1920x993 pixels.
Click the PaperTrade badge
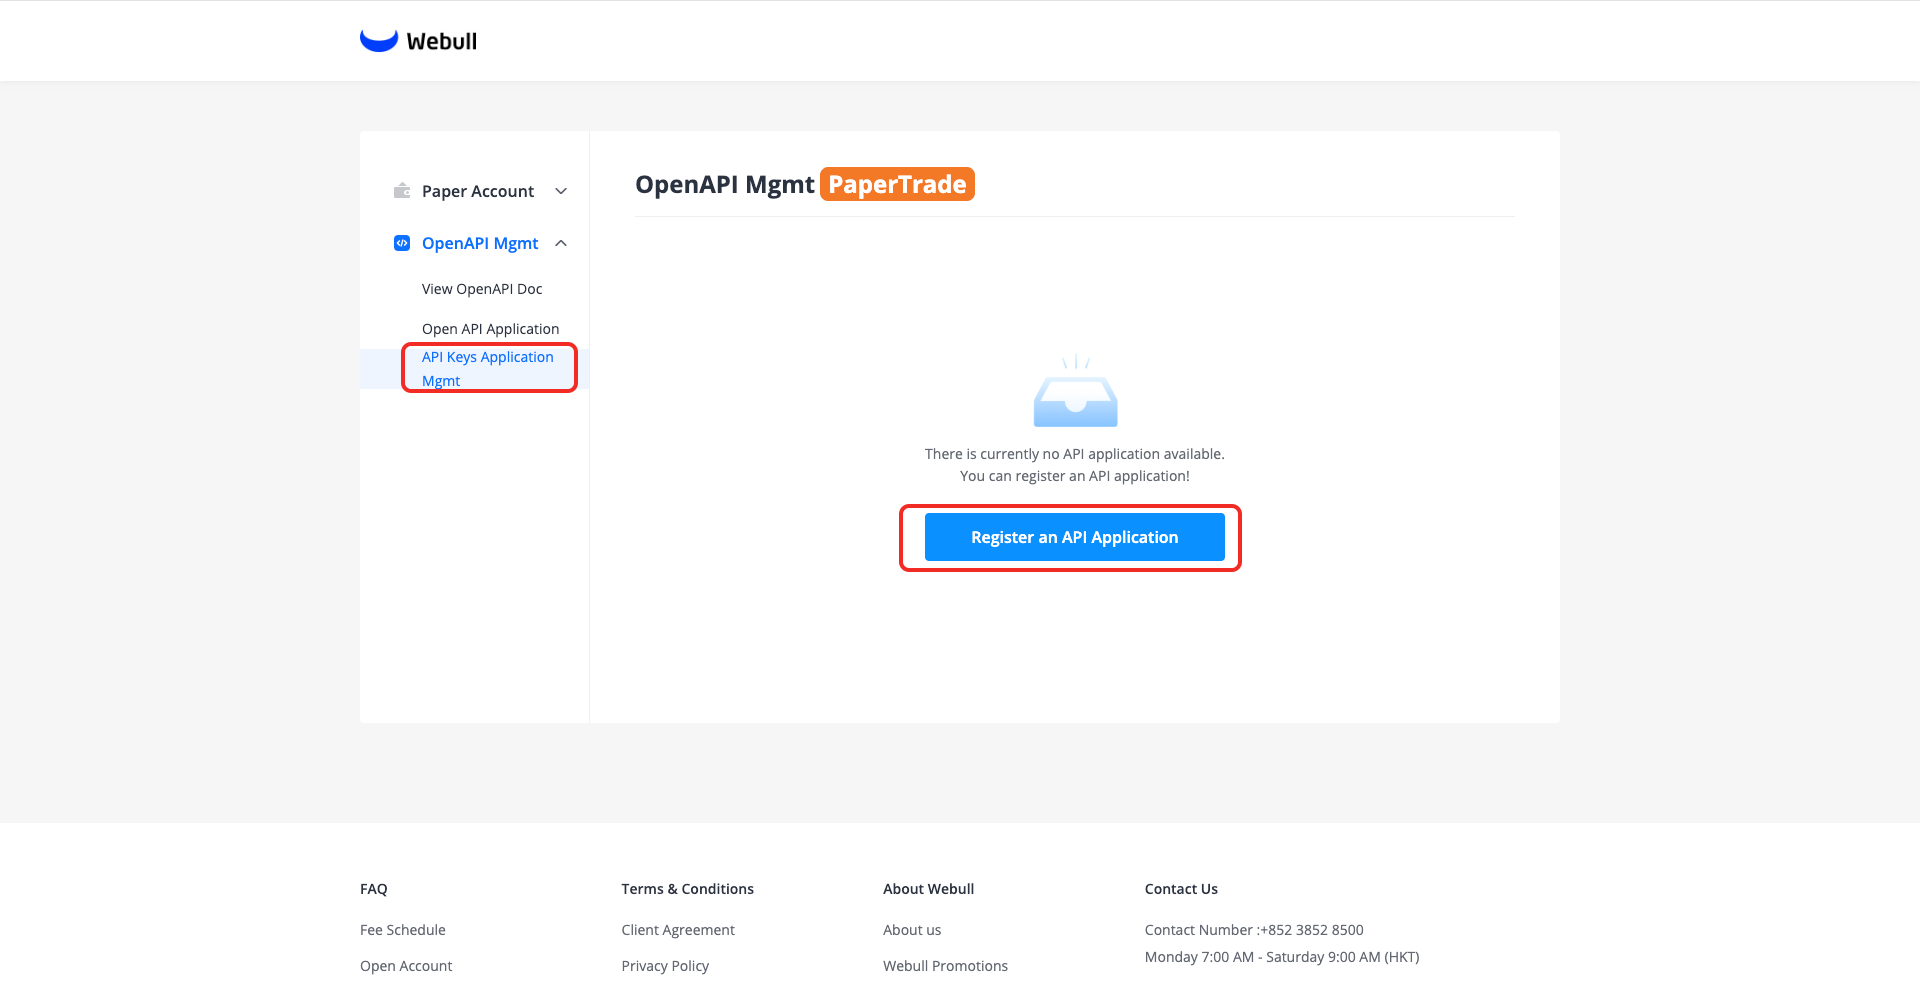pos(897,184)
